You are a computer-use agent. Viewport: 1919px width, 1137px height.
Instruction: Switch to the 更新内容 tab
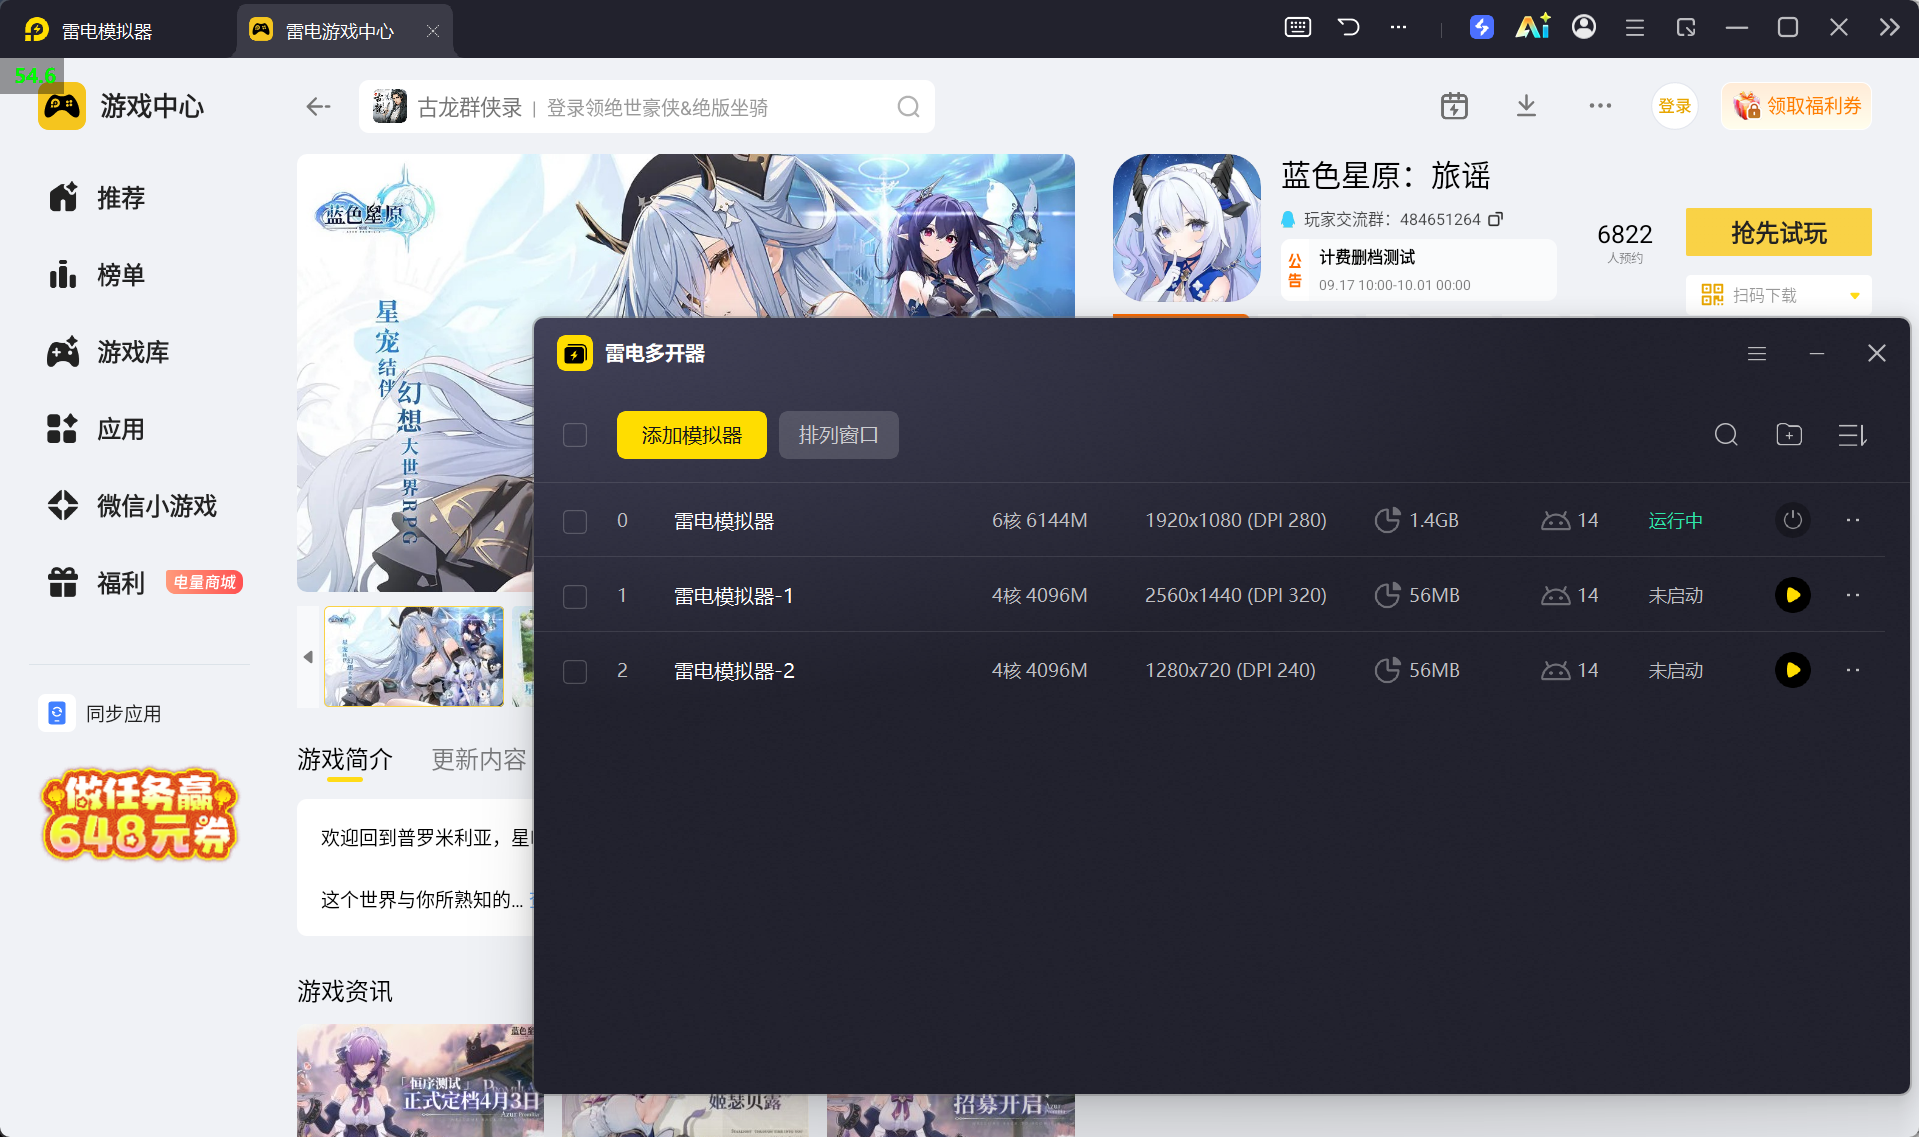[x=479, y=760]
